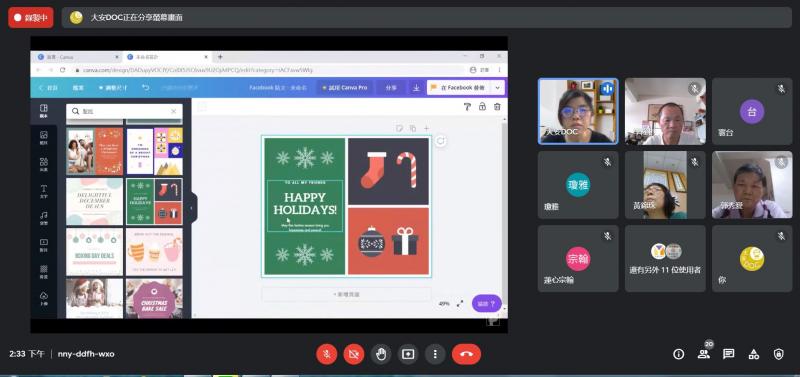The width and height of the screenshot is (800, 377).
Task: Click the muted mic icon on 你 tile
Action: tap(781, 236)
